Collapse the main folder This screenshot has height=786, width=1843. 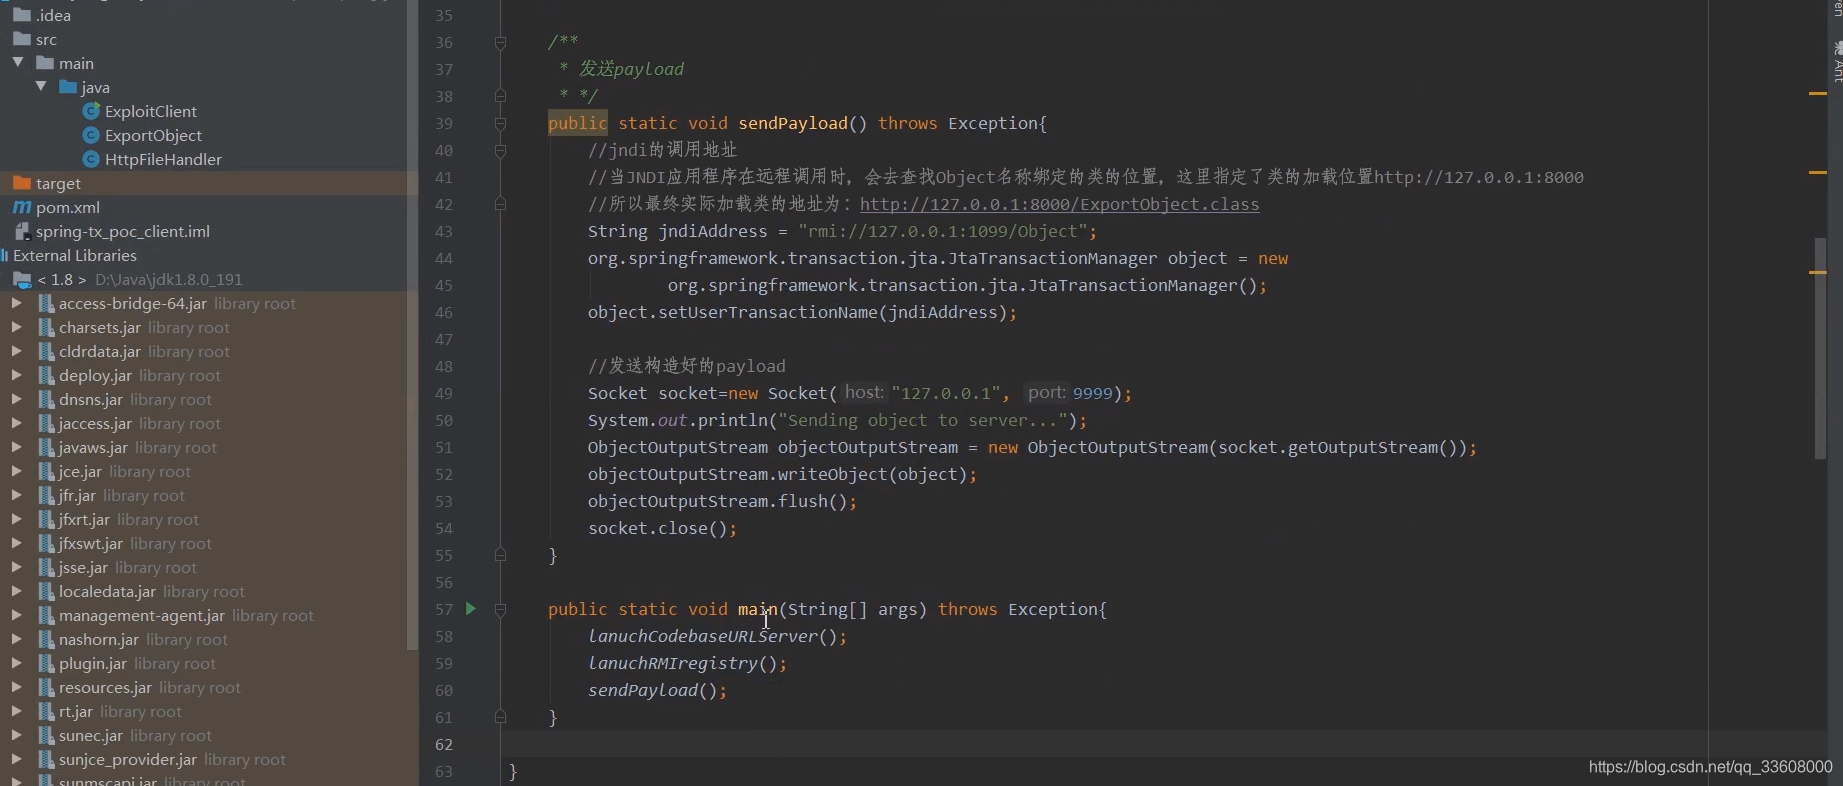click(18, 62)
